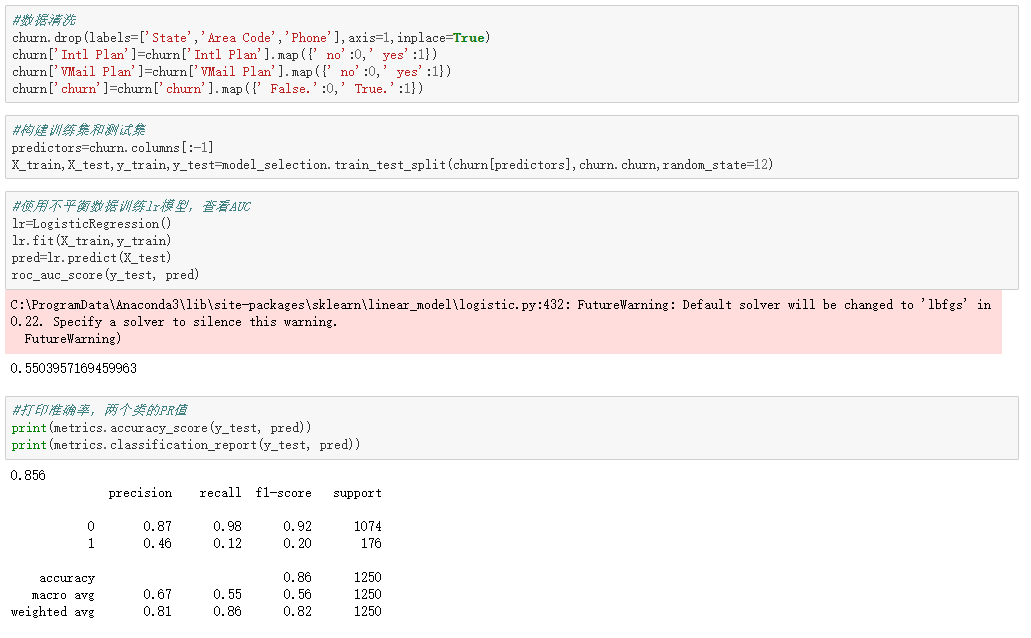Click the lr=LogisticRegression() line
This screenshot has width=1031, height=638.
(x=92, y=224)
